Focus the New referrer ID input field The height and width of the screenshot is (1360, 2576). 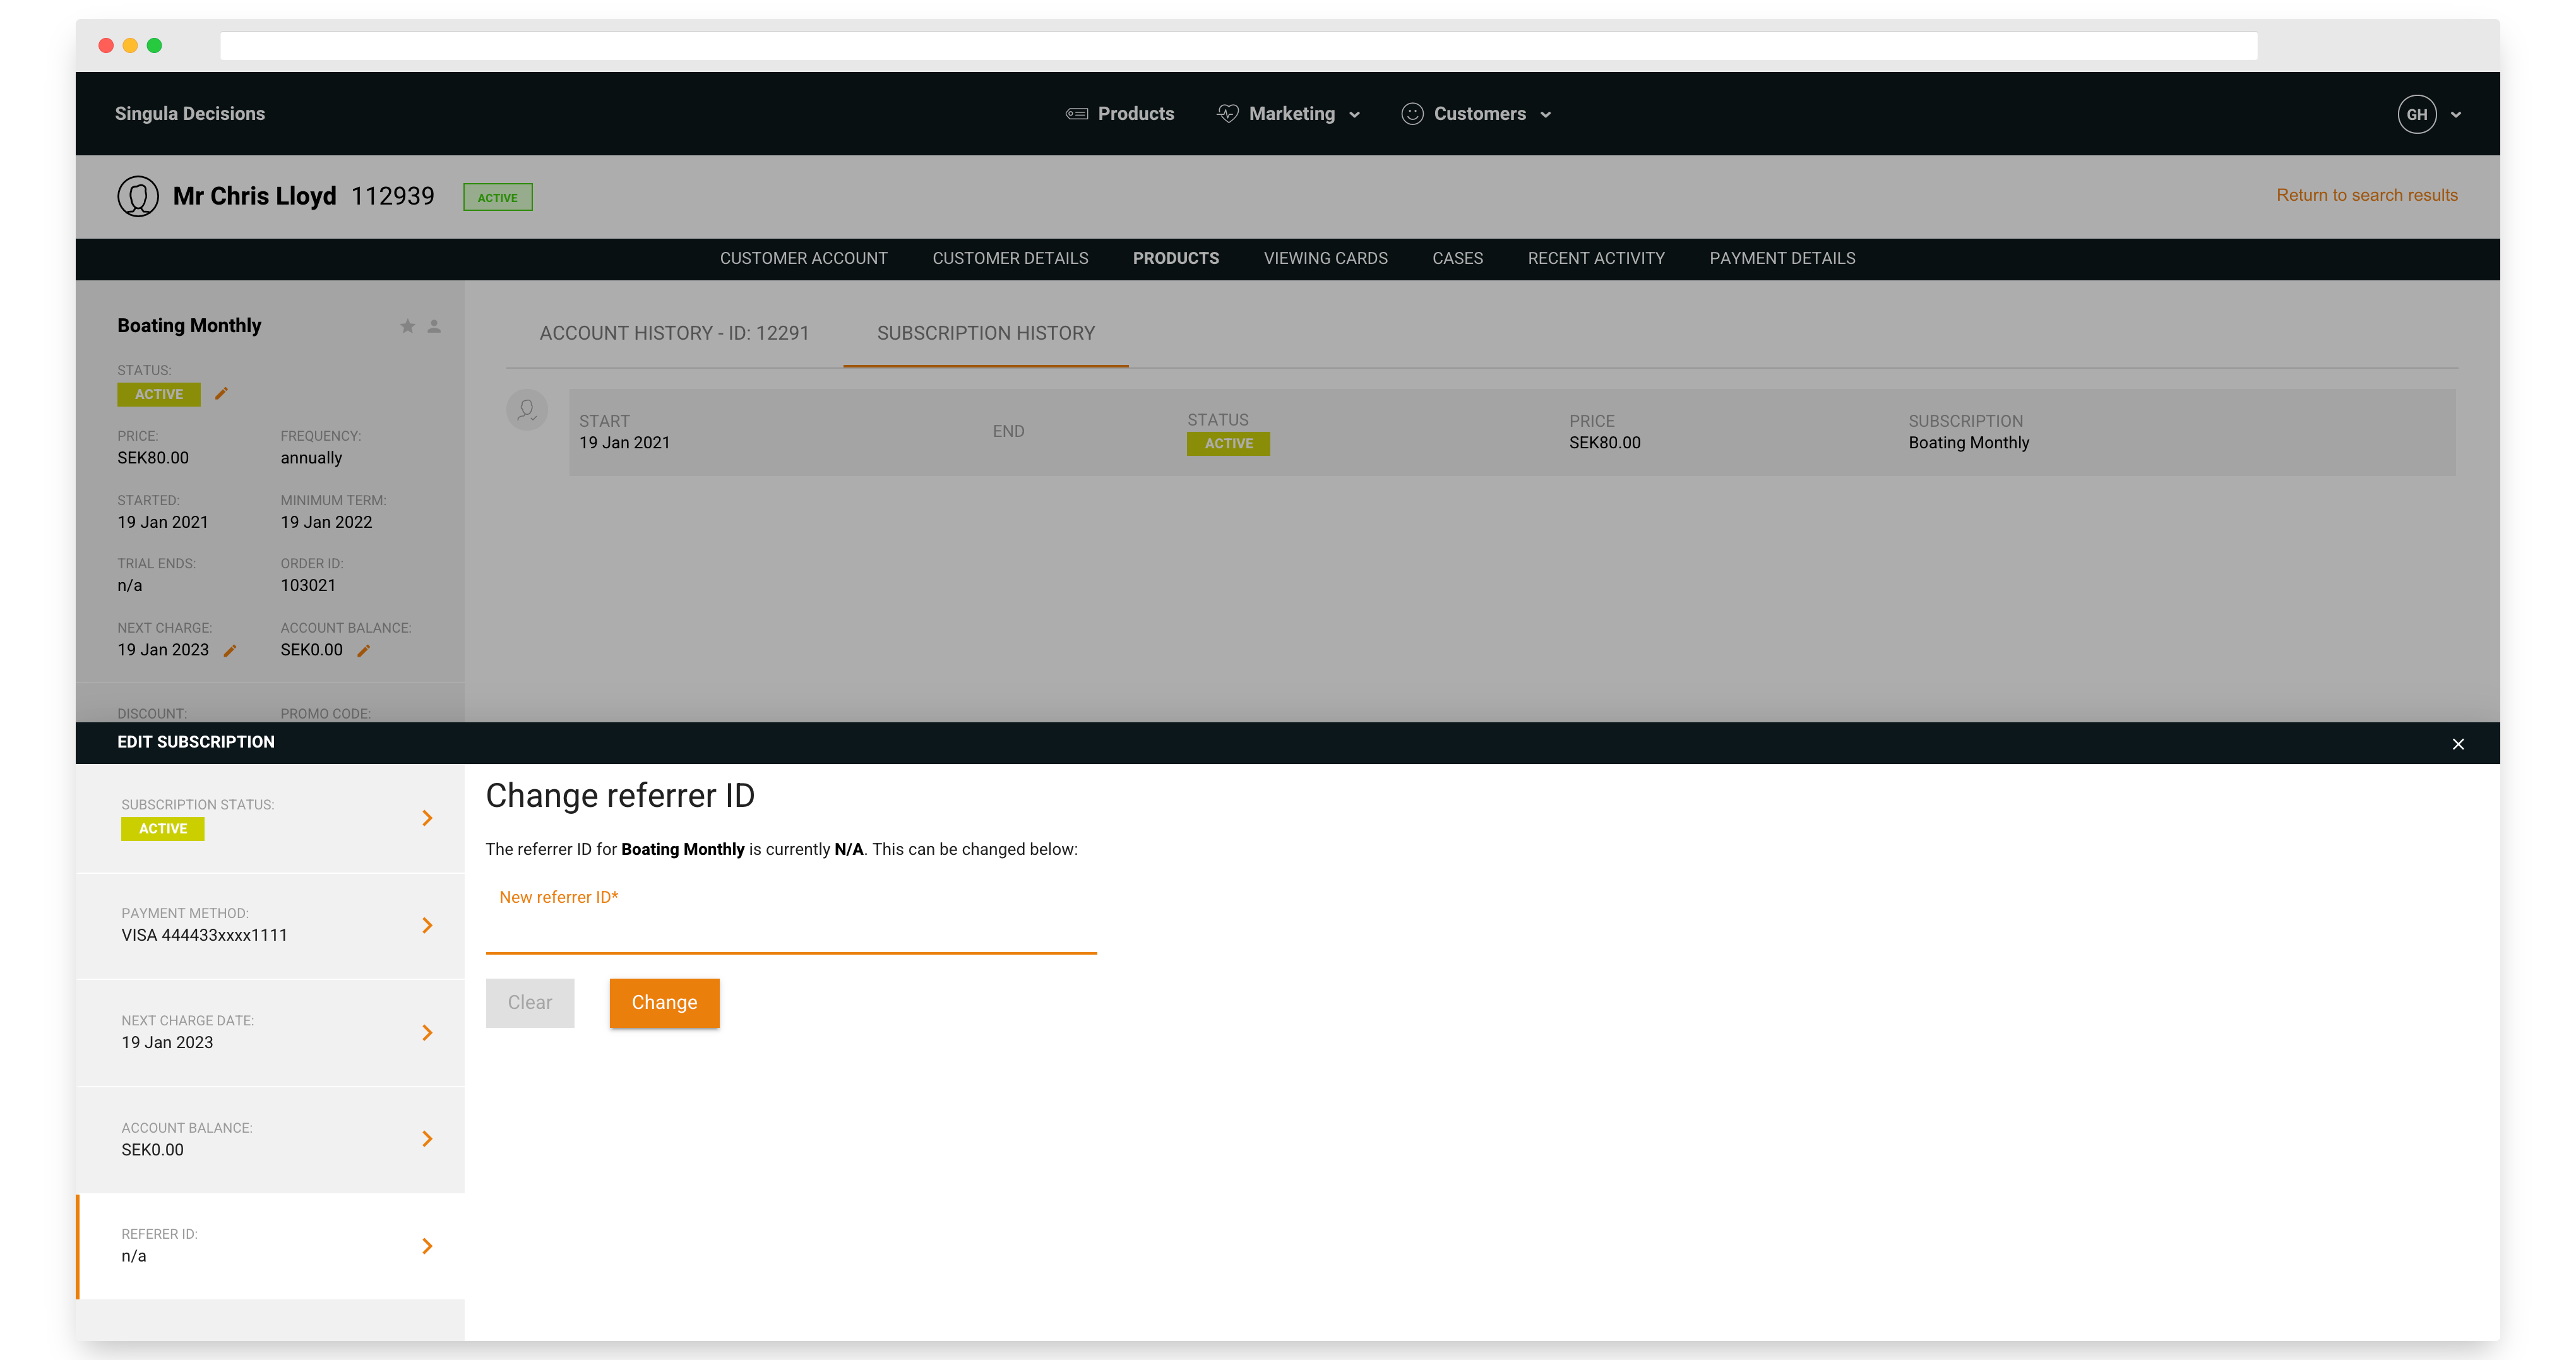pos(790,930)
